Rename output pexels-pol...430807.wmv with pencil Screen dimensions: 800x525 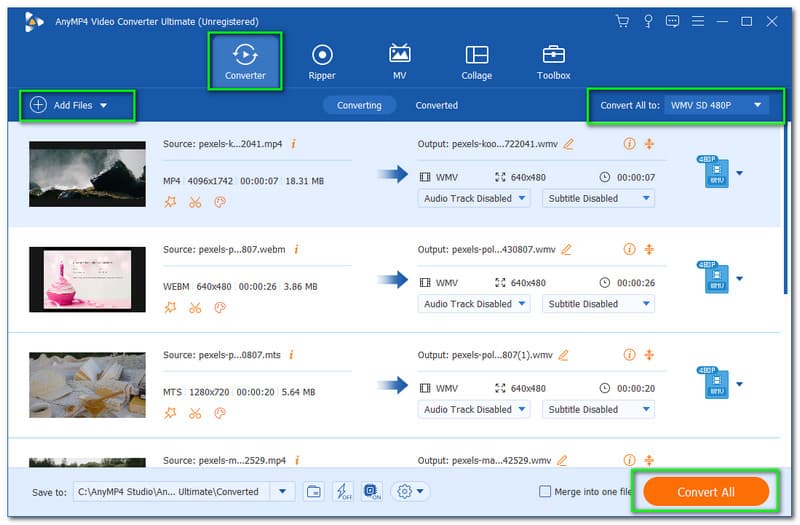[566, 250]
